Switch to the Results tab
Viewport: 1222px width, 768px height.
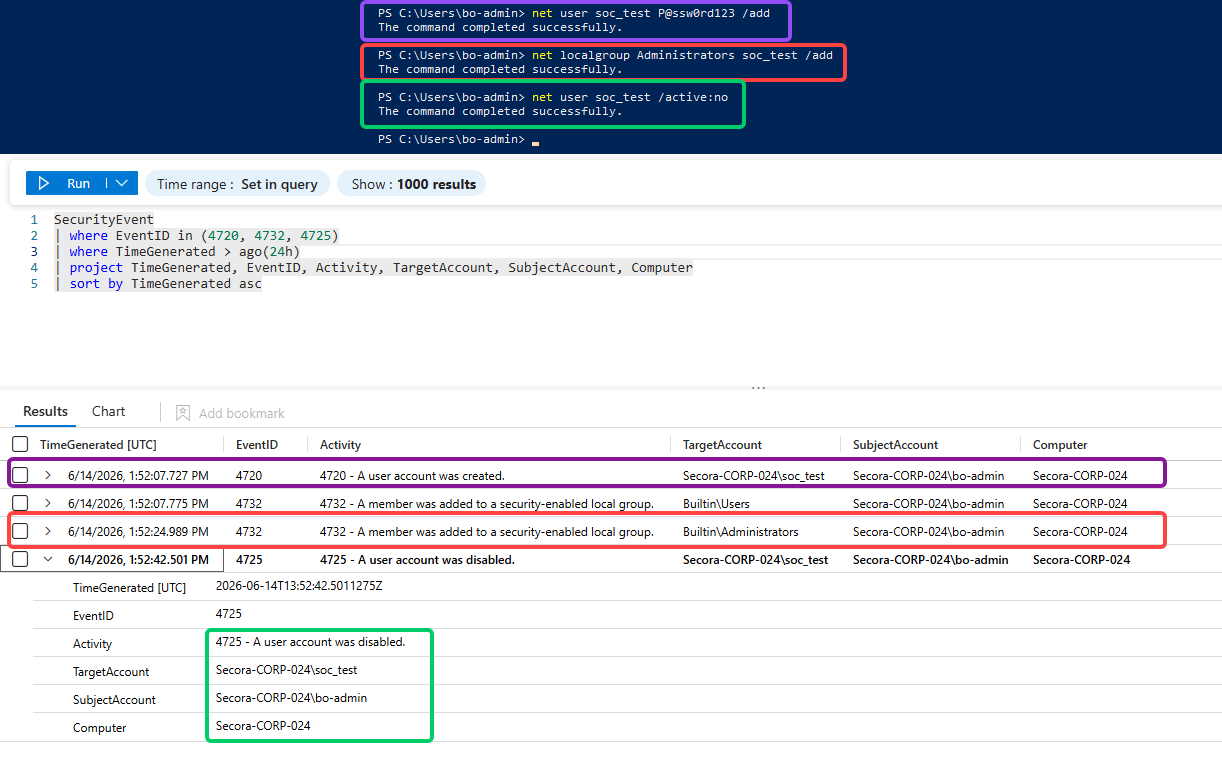(x=45, y=411)
